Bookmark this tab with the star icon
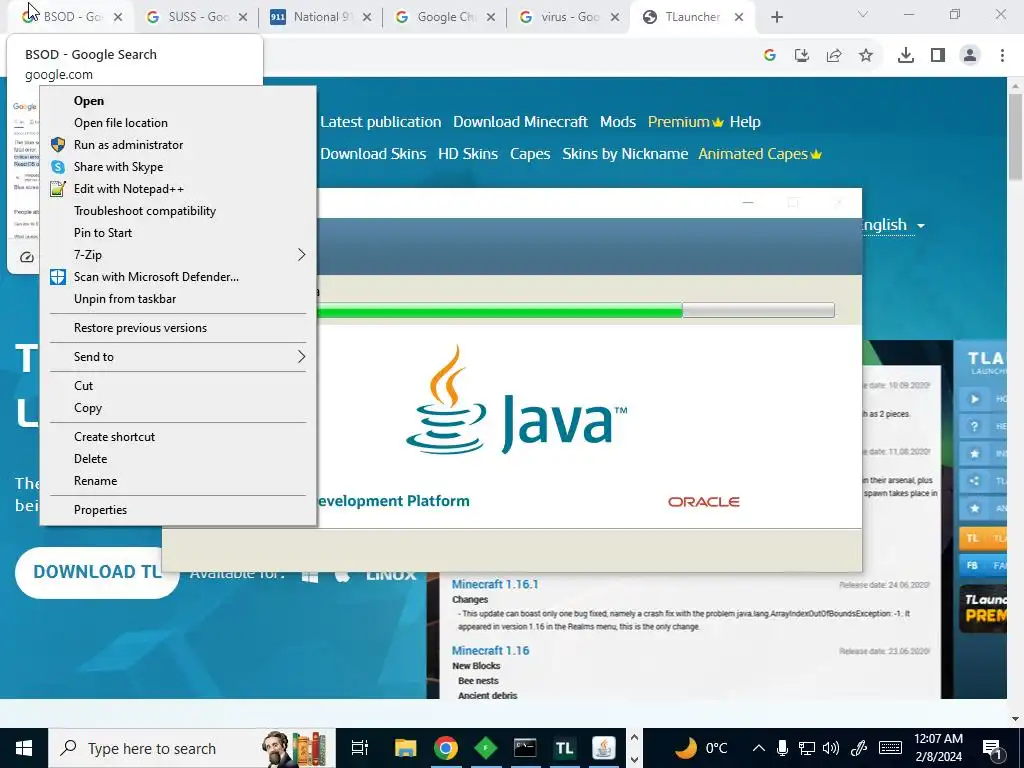 click(866, 56)
